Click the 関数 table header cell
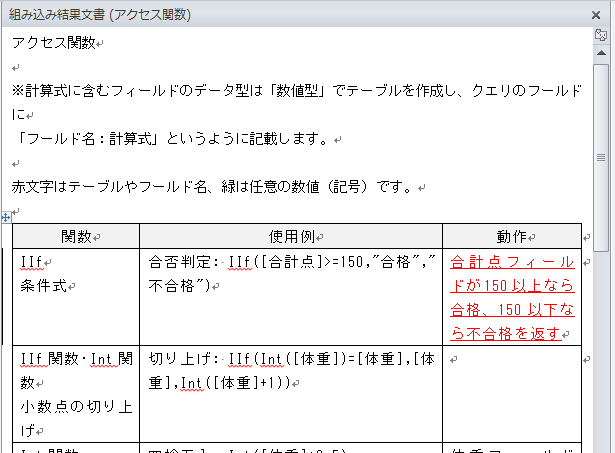Screen dimensions: 615x453 pyautogui.click(x=76, y=237)
